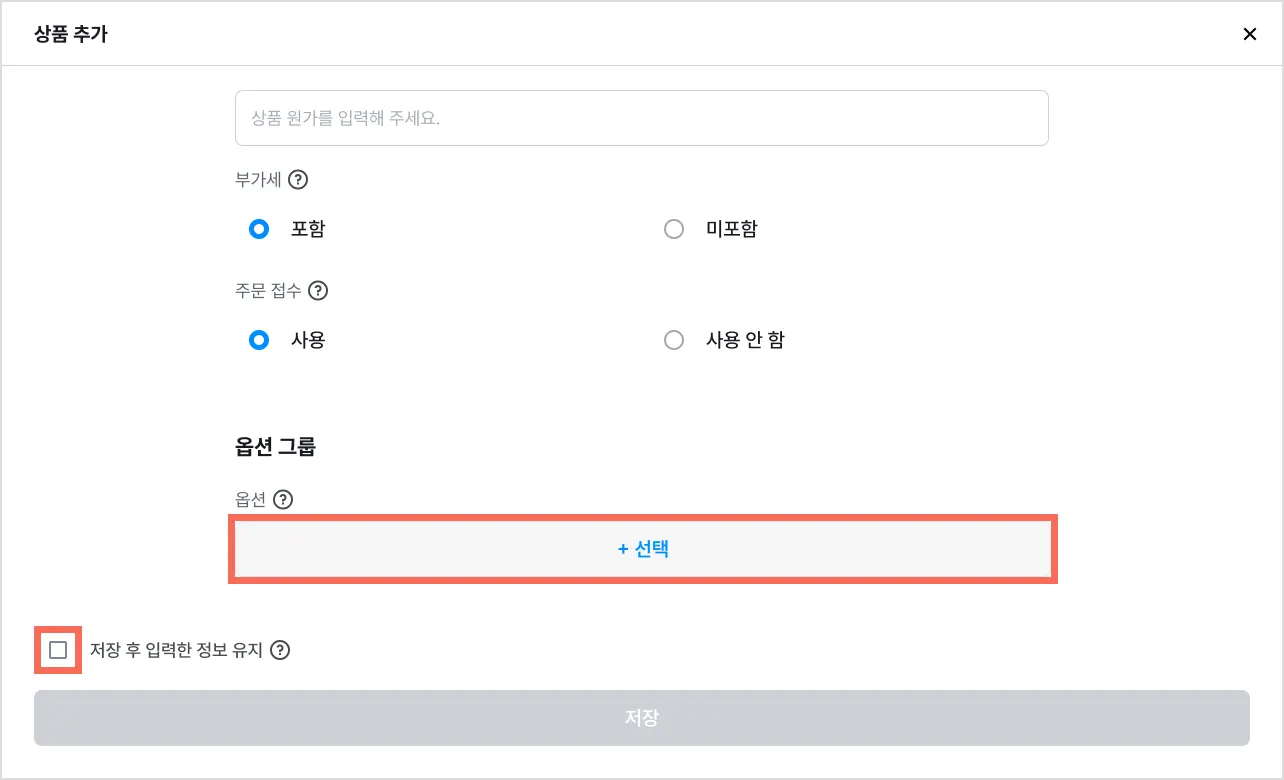Click the 부가세 help question-mark icon
The image size is (1284, 780).
tap(298, 181)
